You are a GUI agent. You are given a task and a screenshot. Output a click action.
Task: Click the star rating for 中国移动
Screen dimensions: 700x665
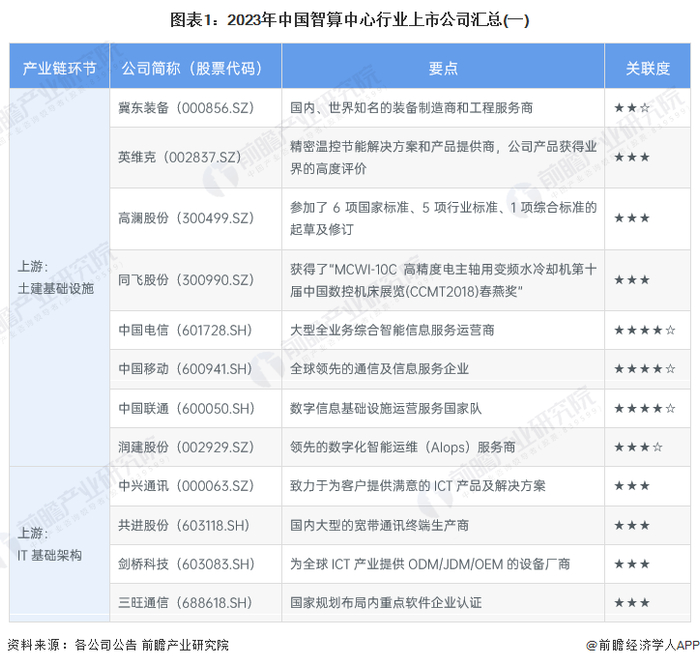(645, 369)
